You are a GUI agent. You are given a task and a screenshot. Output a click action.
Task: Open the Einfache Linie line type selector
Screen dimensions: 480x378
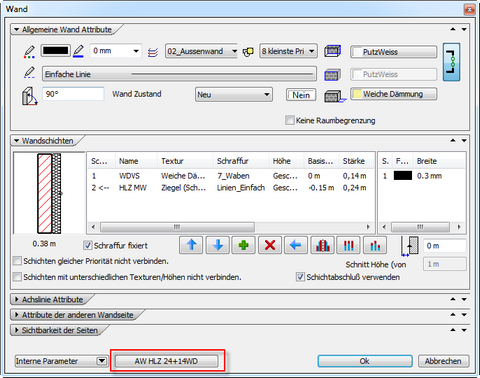coord(179,74)
